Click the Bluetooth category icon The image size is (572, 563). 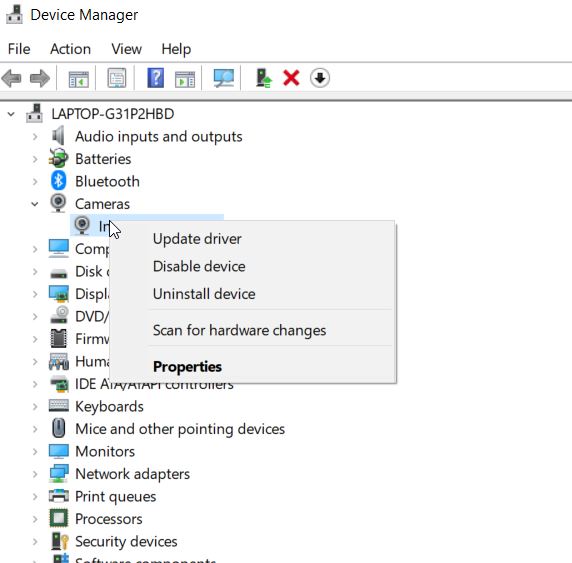coord(58,181)
